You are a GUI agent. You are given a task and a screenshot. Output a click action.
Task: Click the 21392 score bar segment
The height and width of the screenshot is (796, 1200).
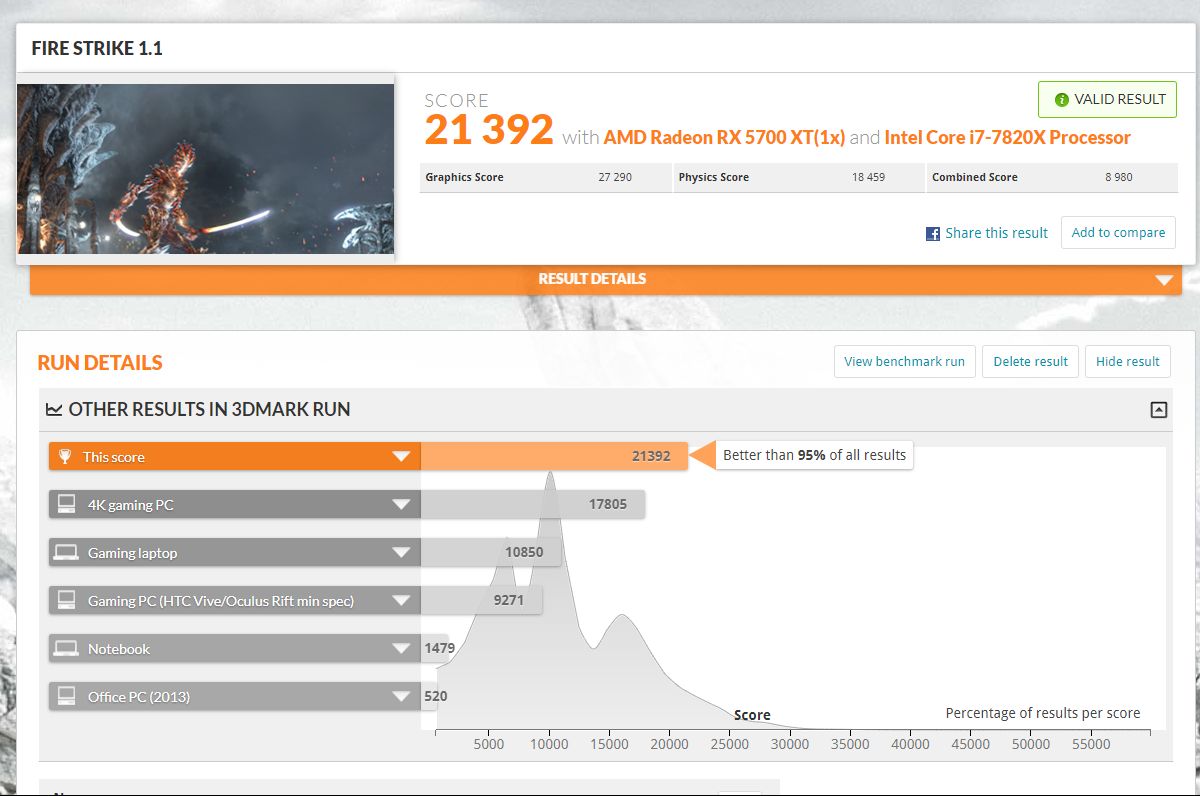pos(554,457)
